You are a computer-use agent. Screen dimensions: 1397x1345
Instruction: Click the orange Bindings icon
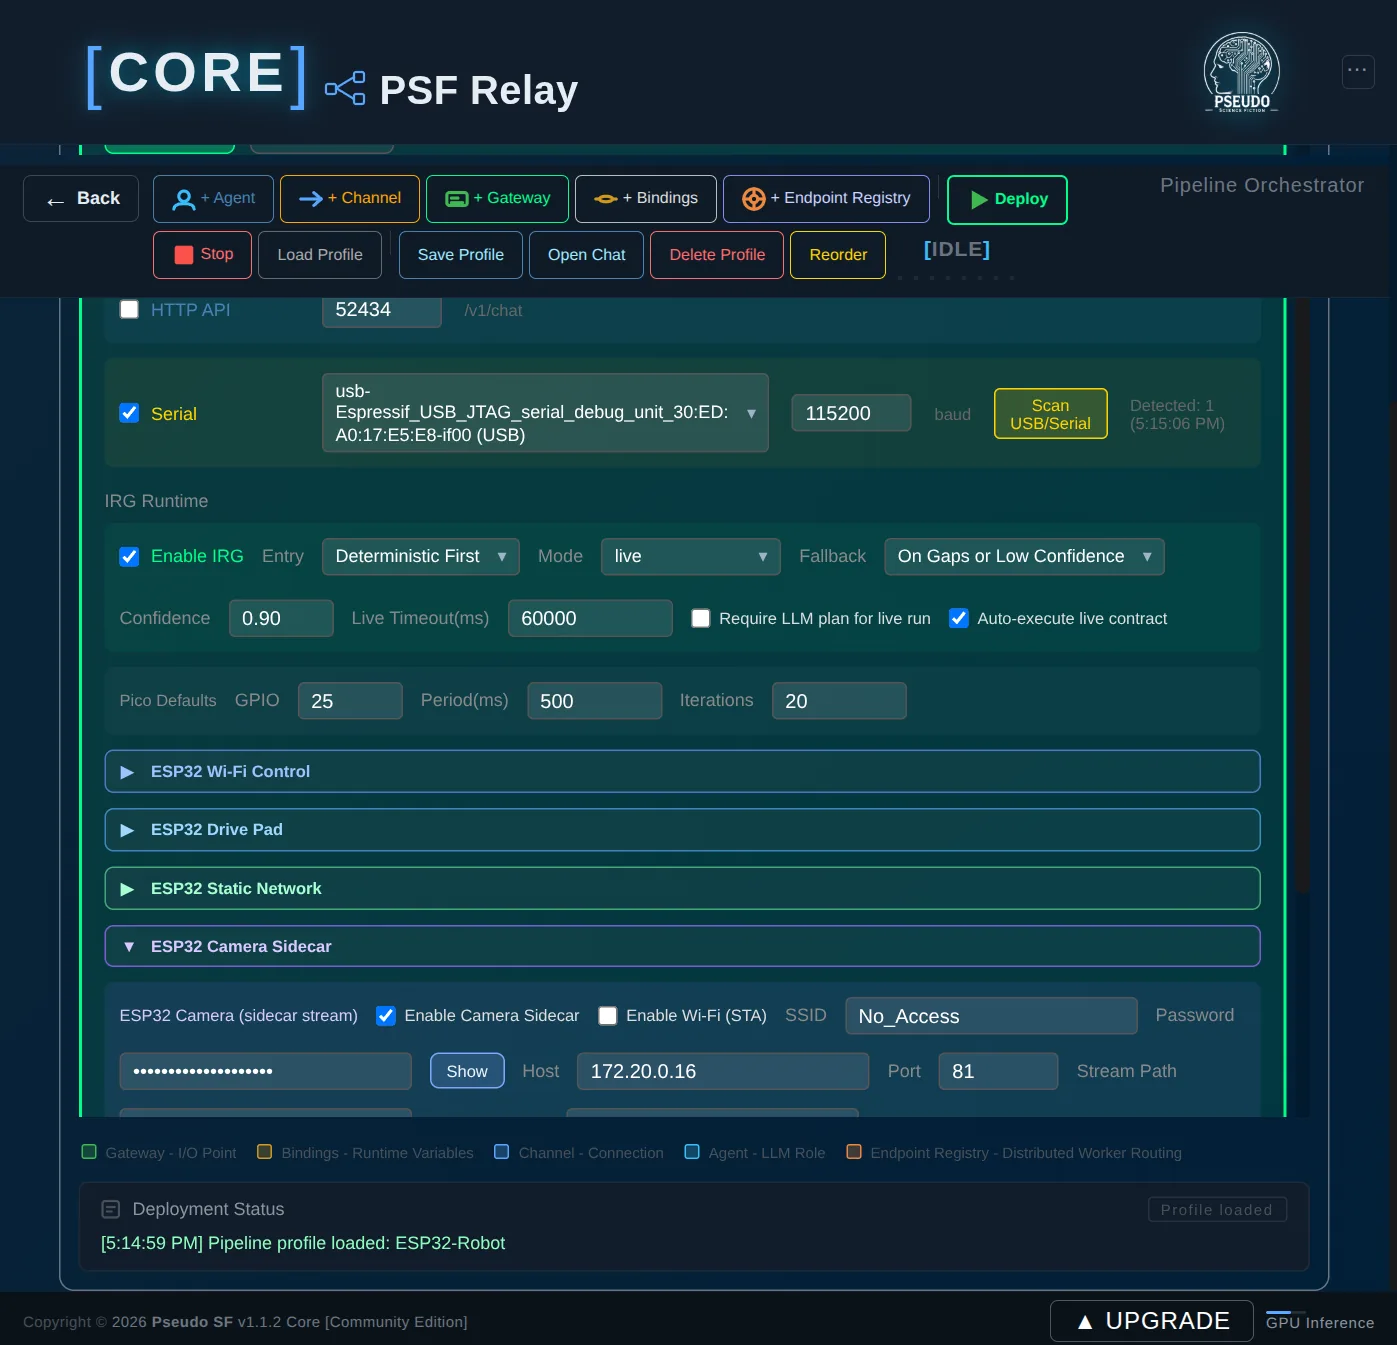coord(606,199)
